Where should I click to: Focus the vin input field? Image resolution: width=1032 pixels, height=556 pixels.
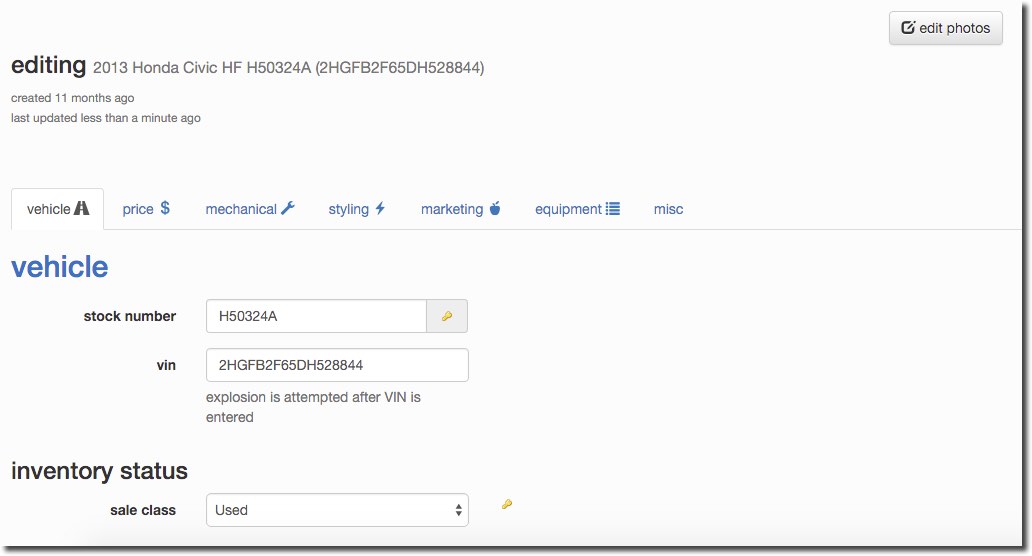337,365
